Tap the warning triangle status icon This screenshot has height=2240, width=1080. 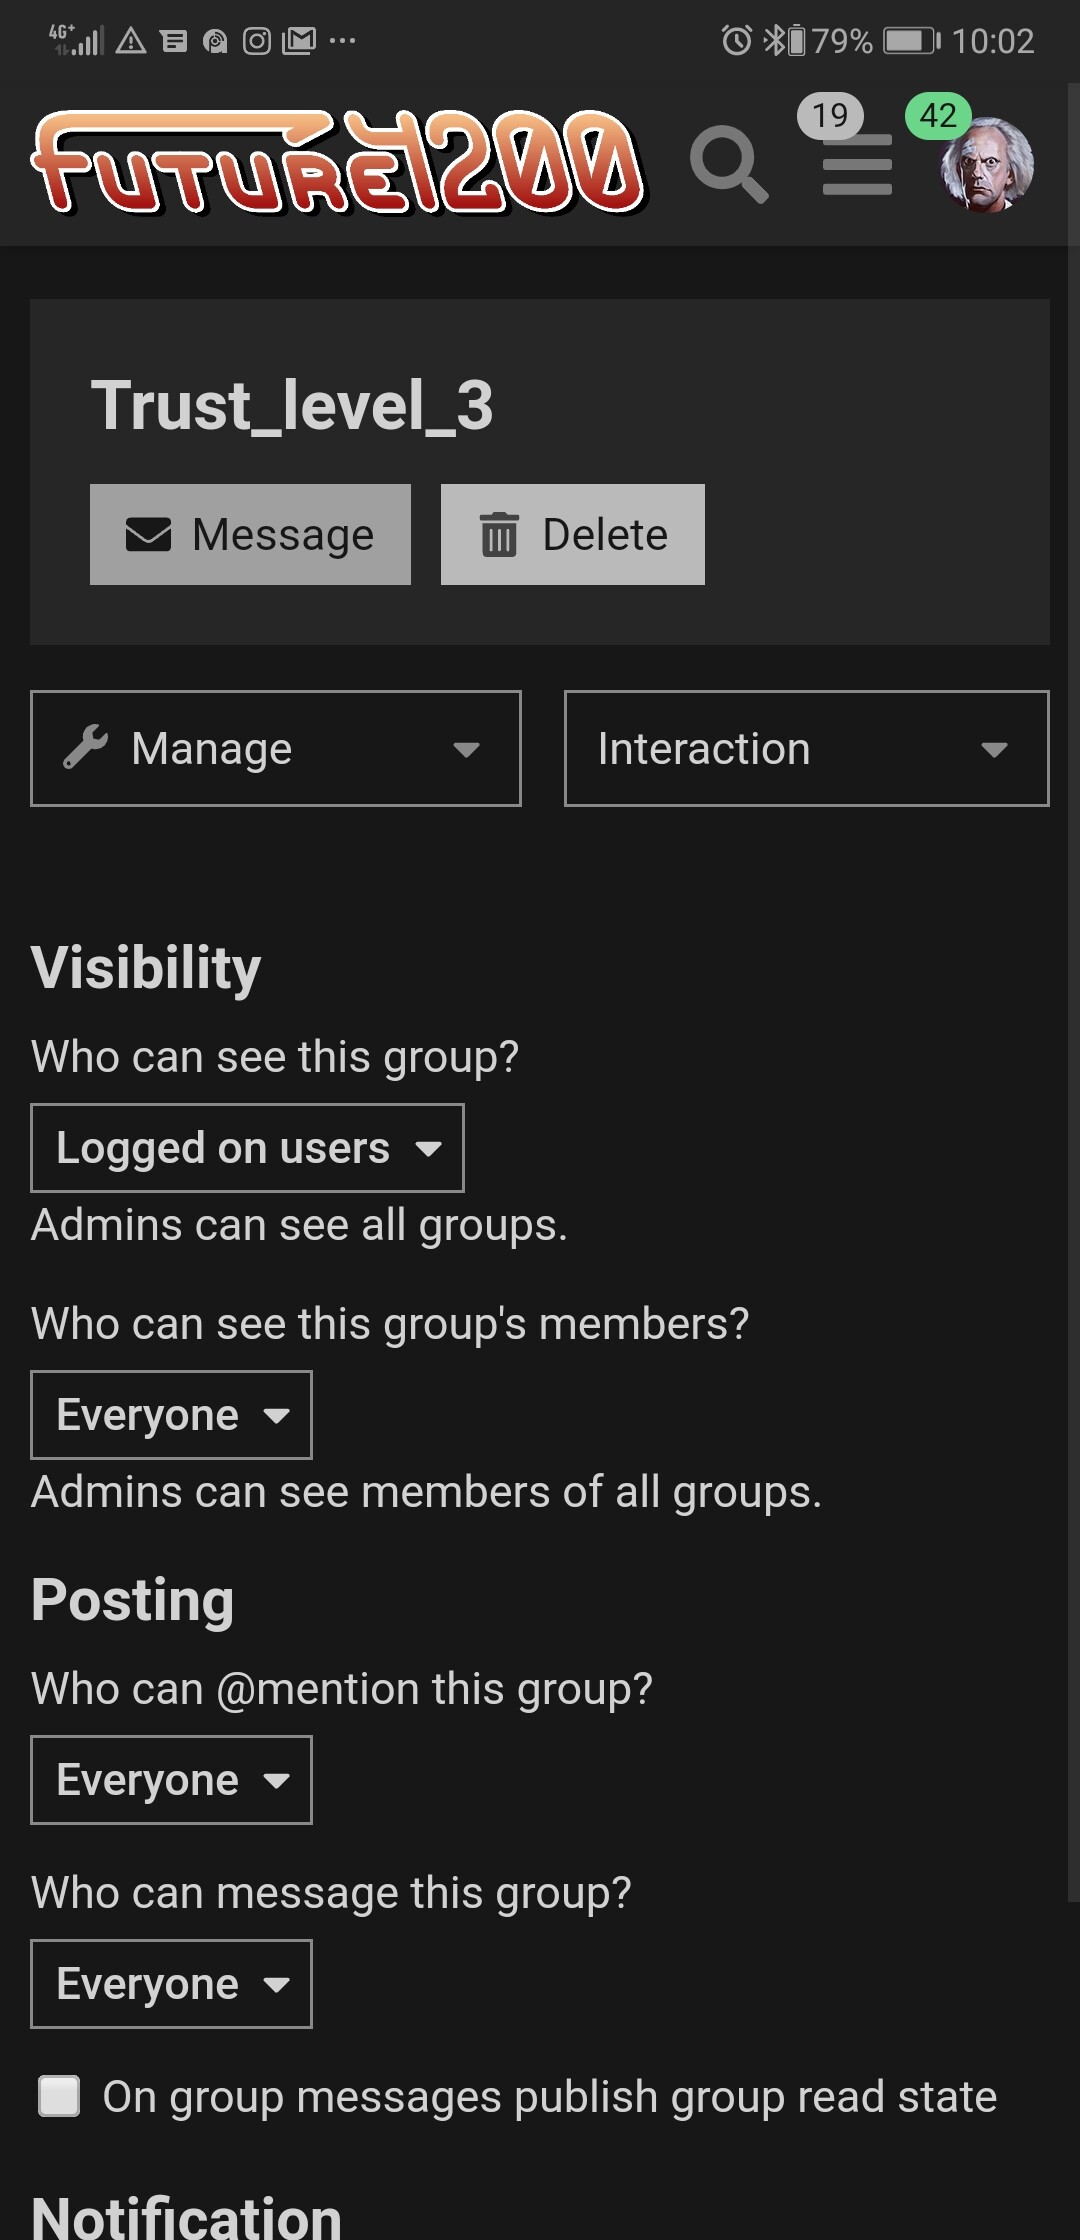click(x=131, y=41)
